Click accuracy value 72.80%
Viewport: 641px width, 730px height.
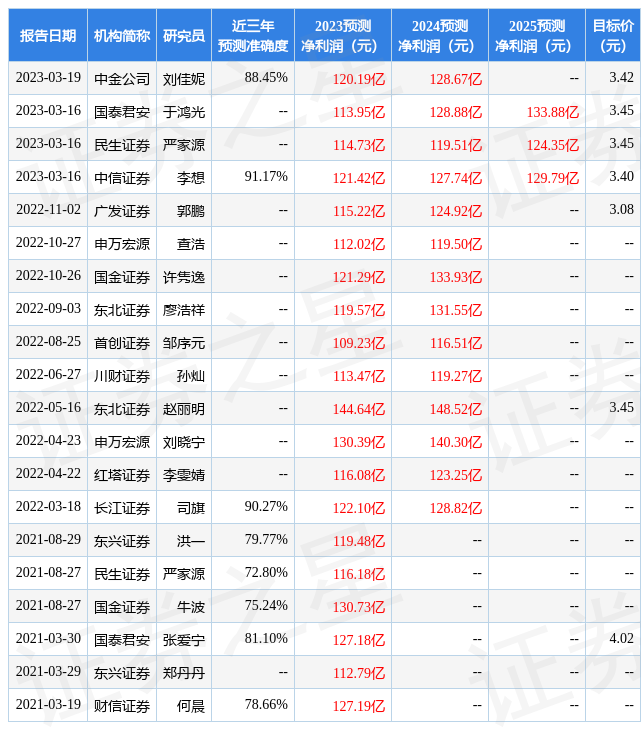(266, 573)
